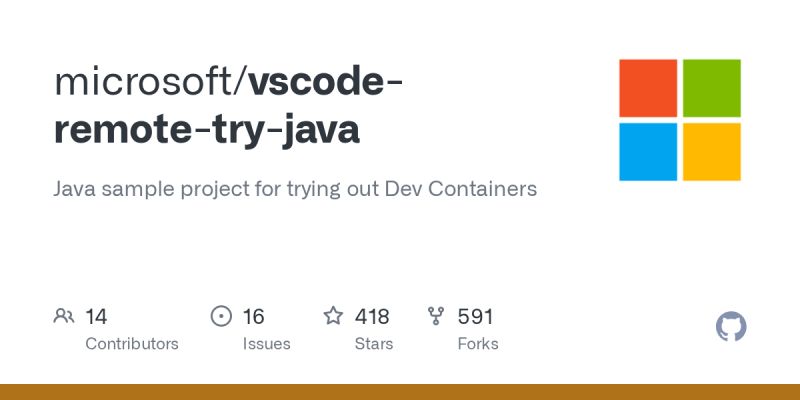Viewport: 800px width, 400px height.
Task: Click the 418 stars count
Action: point(372,316)
